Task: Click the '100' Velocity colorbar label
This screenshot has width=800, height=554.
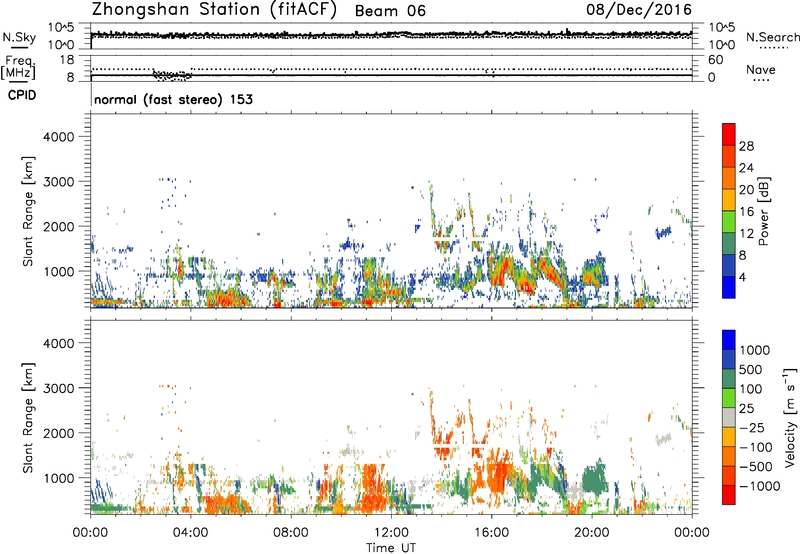Action: [x=751, y=389]
